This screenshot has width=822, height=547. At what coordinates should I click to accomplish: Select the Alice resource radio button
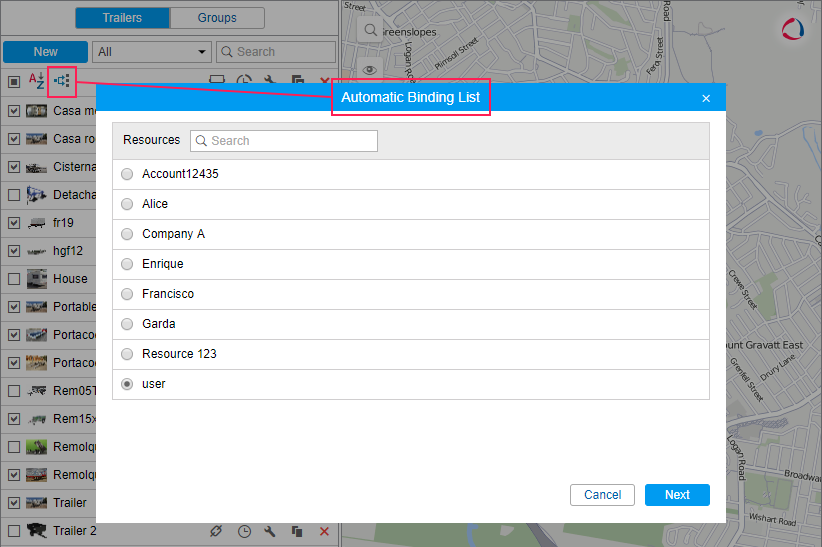coord(127,204)
